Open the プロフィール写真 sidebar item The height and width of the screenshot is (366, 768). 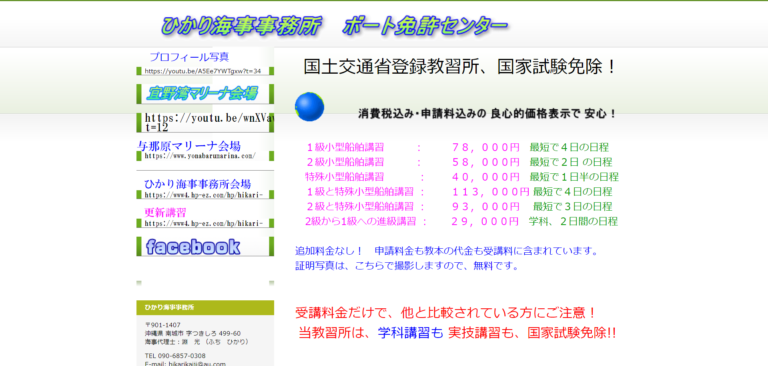[189, 57]
